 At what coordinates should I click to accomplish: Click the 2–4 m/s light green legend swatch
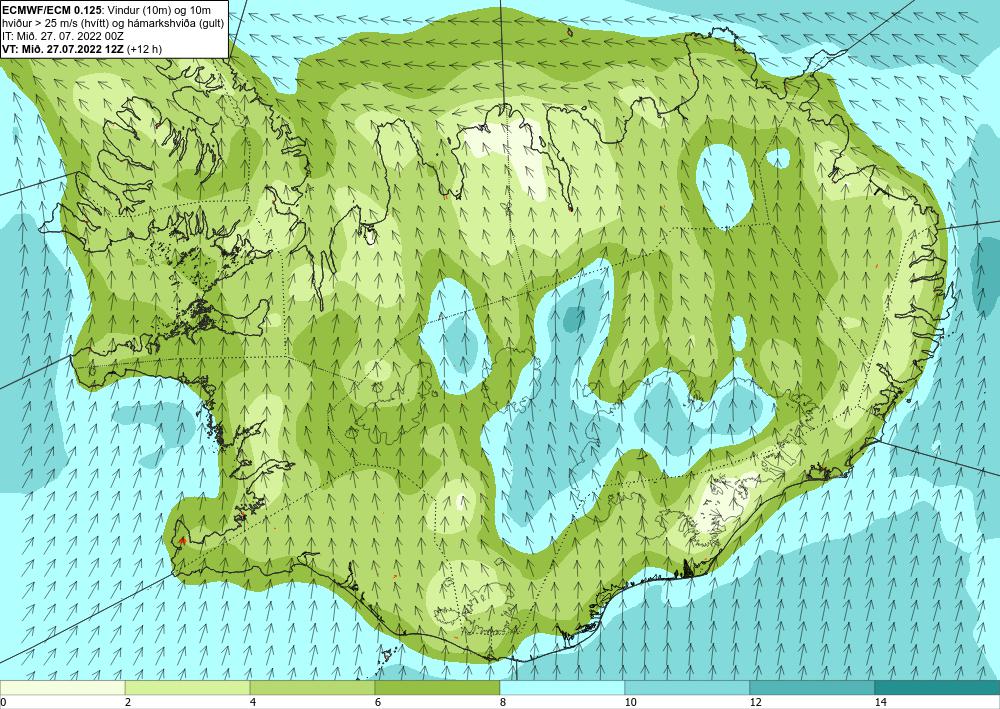(x=188, y=687)
